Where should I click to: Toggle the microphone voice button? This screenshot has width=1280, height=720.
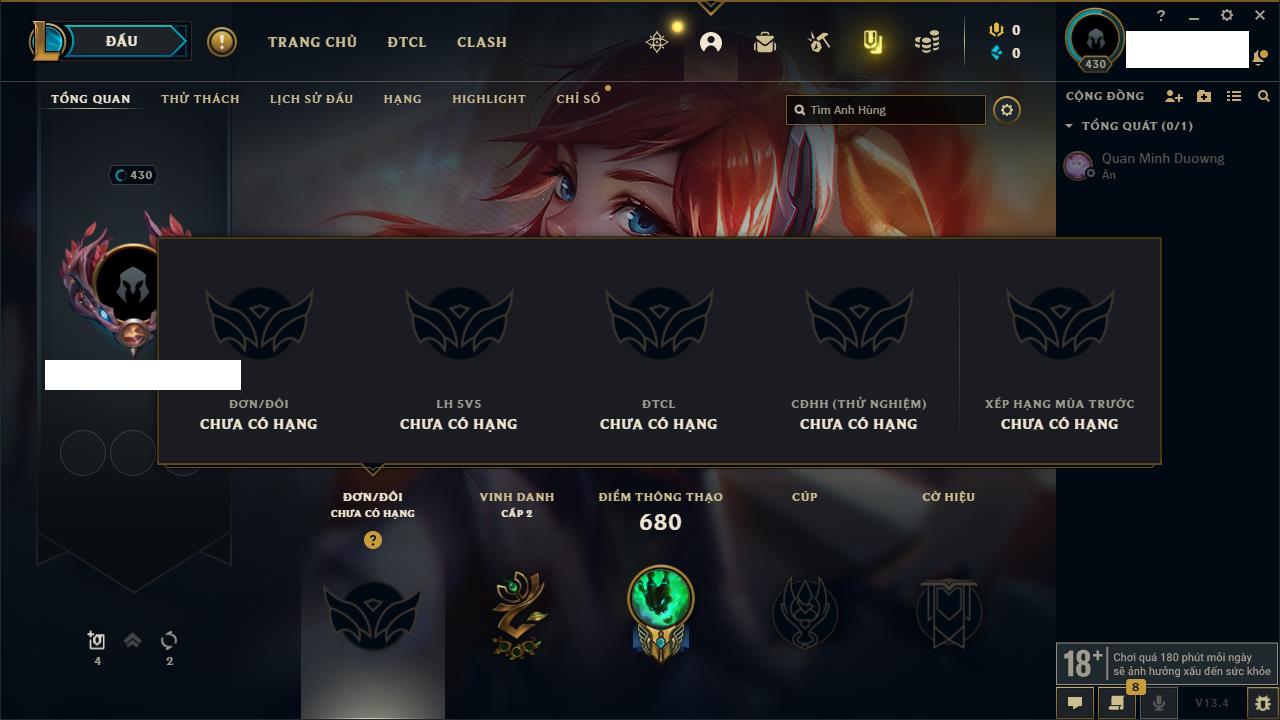pyautogui.click(x=1159, y=703)
